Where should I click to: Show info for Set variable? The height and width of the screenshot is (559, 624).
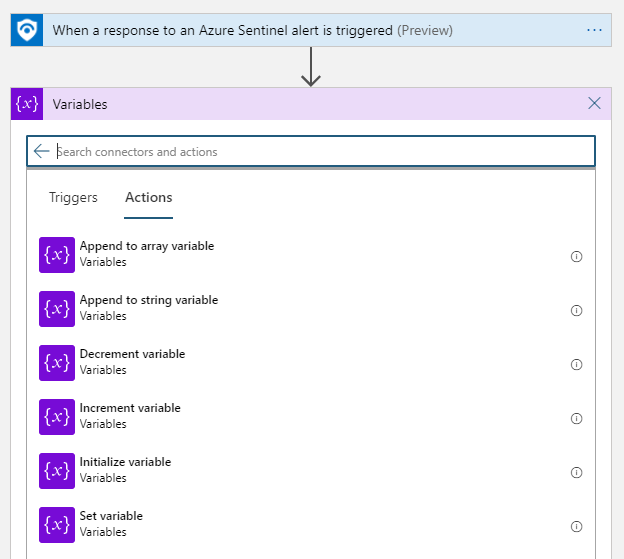[x=576, y=526]
